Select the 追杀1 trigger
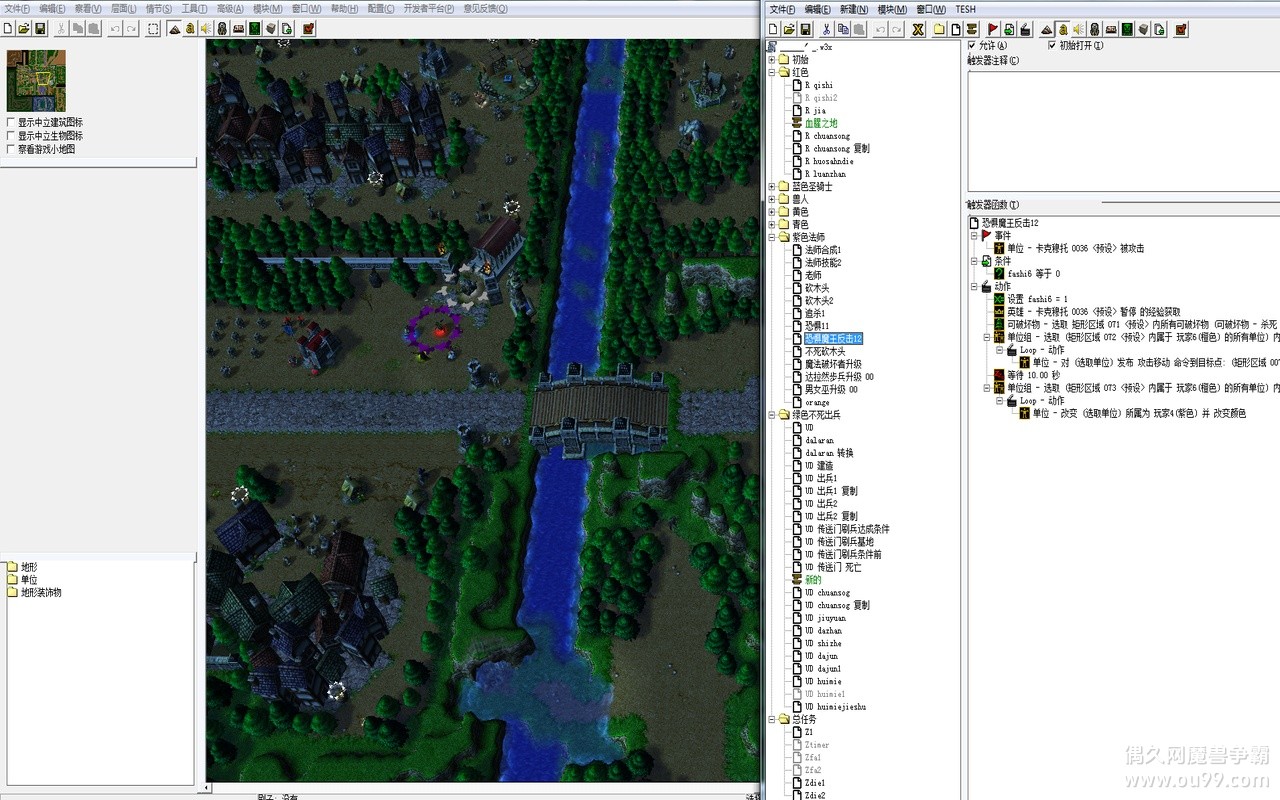This screenshot has width=1280, height=800. point(815,313)
